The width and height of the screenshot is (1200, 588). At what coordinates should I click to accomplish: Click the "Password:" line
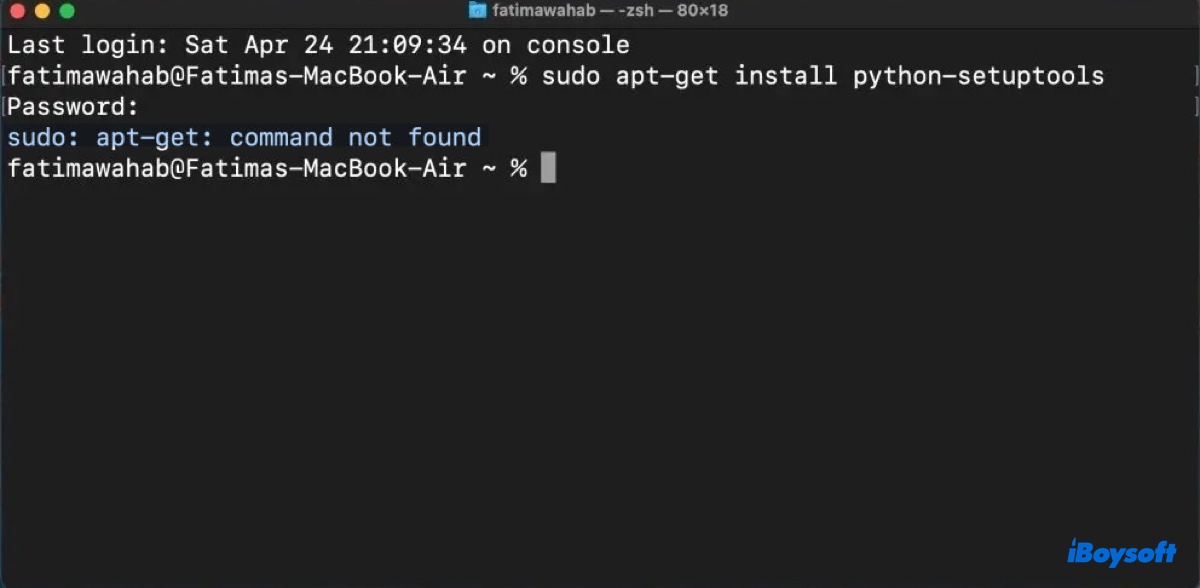73,107
